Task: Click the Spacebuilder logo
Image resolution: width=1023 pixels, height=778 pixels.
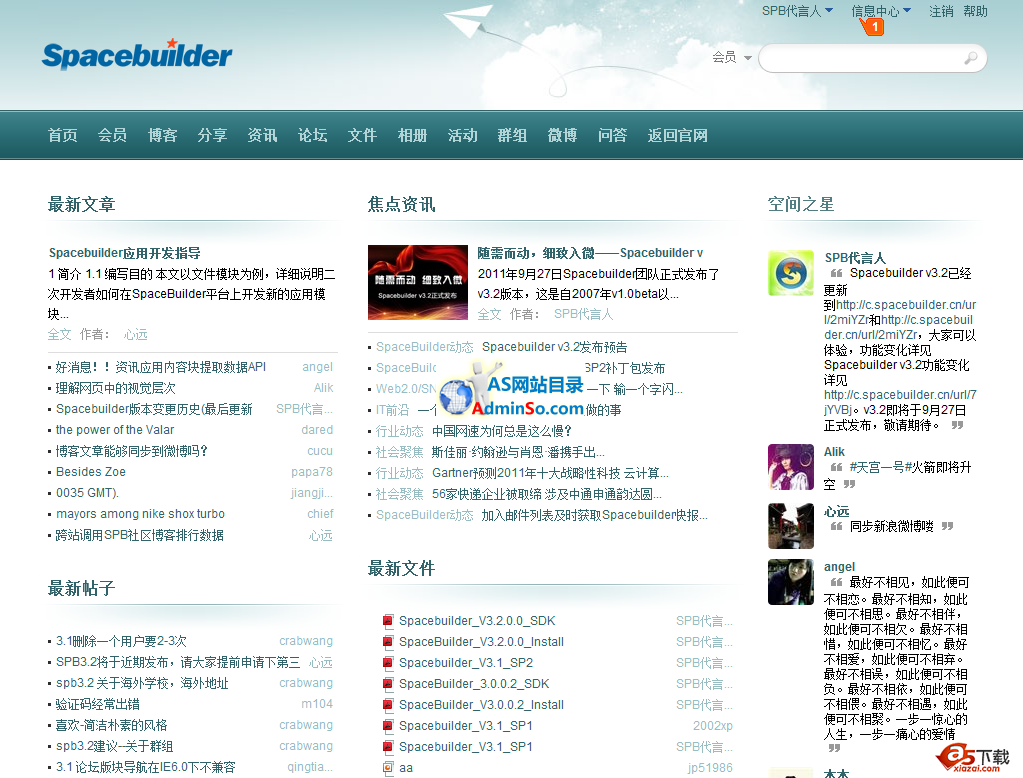Action: pos(137,54)
